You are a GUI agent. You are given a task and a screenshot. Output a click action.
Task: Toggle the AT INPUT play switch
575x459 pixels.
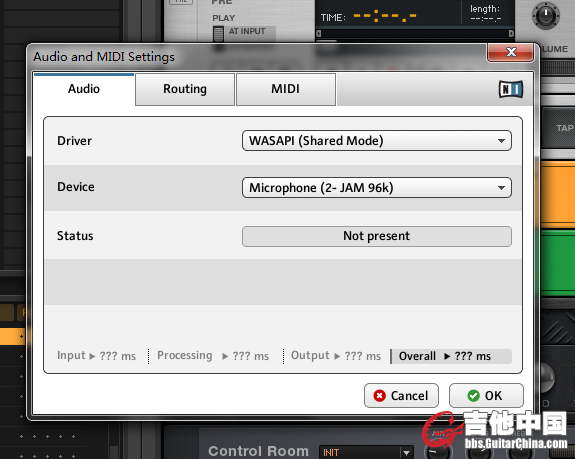click(219, 34)
